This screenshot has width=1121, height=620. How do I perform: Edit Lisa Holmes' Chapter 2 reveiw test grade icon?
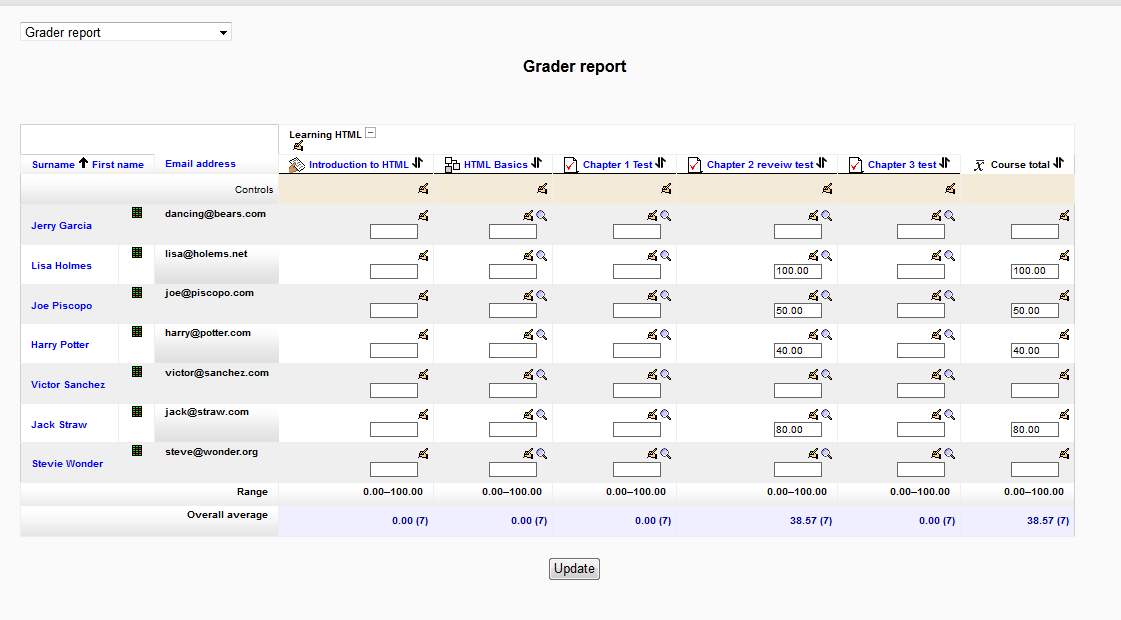[813, 255]
